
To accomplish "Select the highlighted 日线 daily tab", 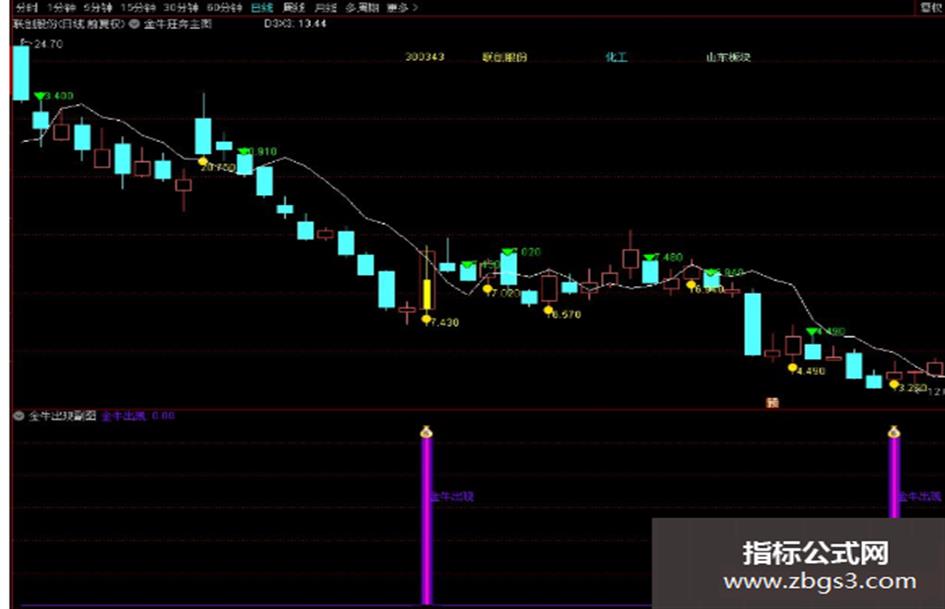I will tap(262, 8).
